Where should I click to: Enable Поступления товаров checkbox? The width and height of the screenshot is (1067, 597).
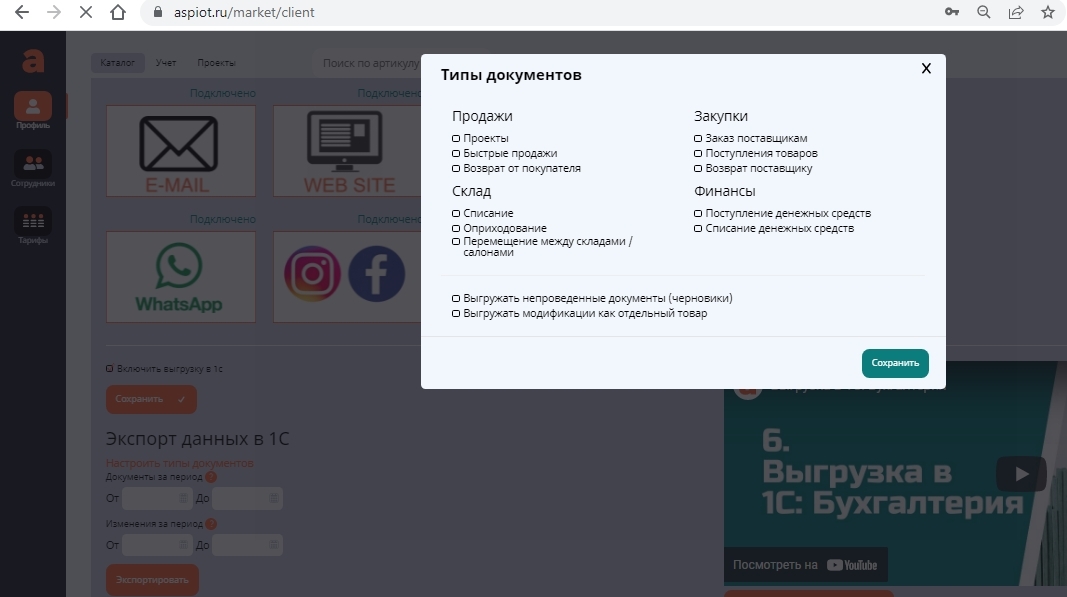(697, 153)
